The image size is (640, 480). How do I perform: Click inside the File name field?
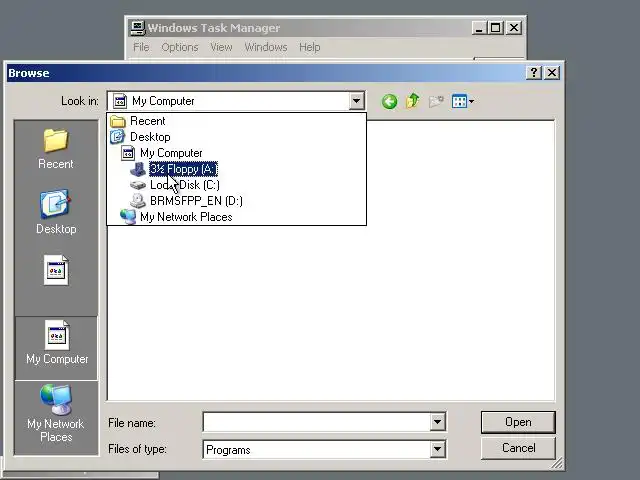click(x=317, y=422)
